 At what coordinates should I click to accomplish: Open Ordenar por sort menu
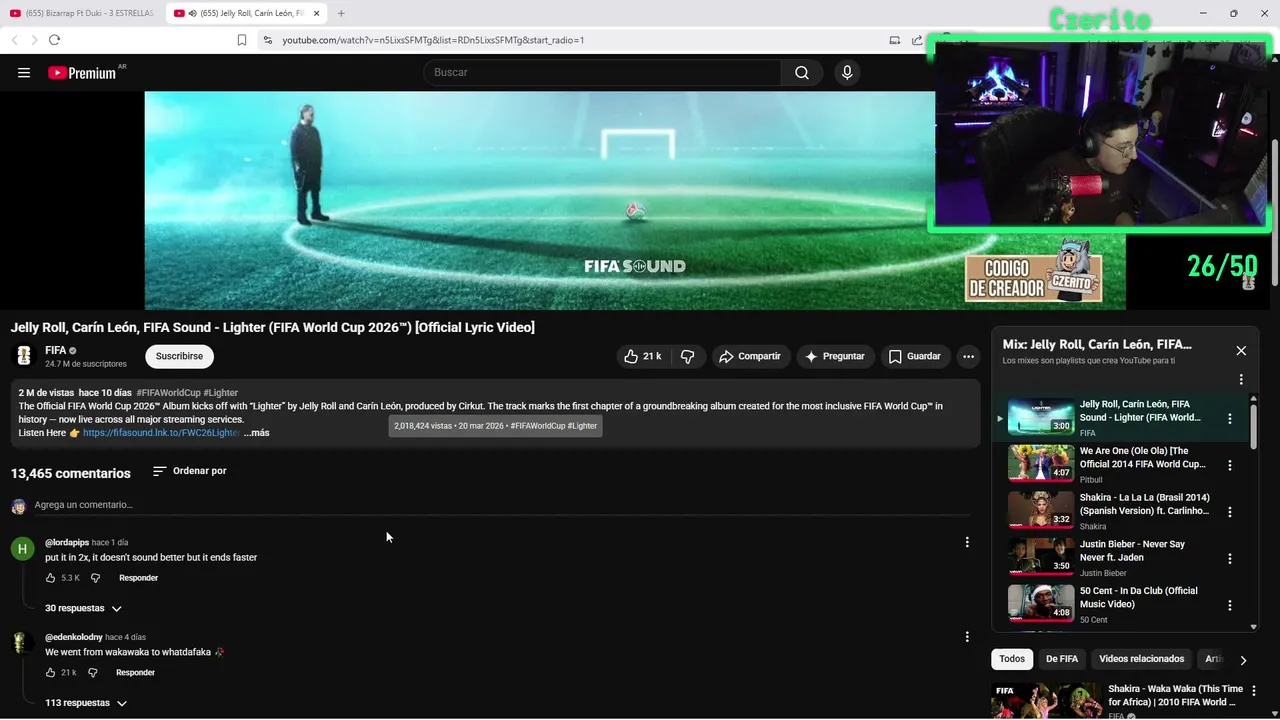click(190, 471)
